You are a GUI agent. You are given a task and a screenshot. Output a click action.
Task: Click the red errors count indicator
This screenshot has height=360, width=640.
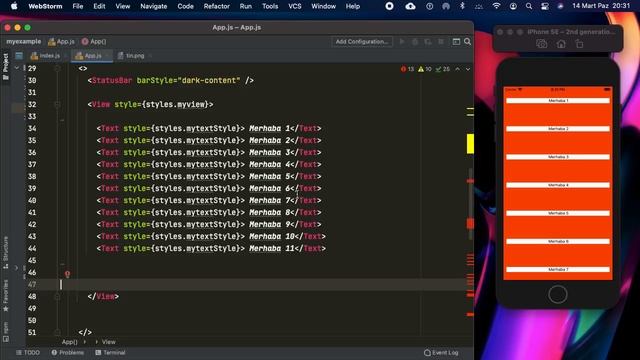point(407,69)
